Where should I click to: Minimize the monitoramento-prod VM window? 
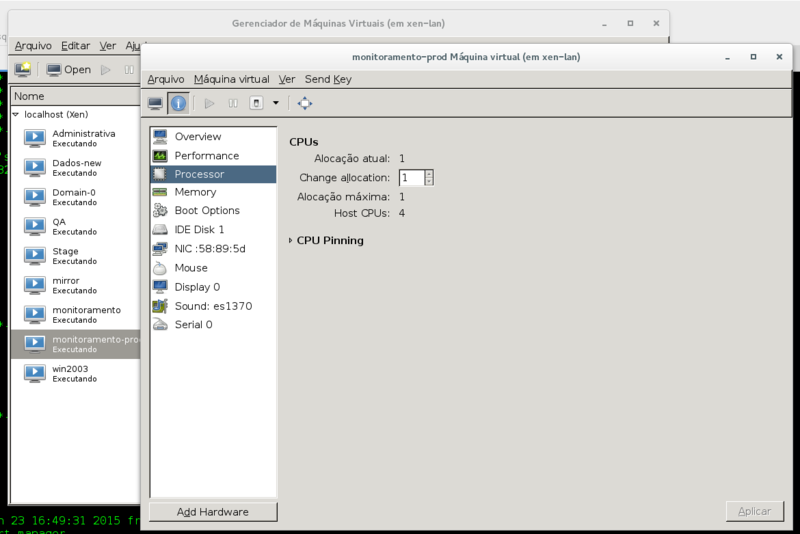pyautogui.click(x=727, y=57)
